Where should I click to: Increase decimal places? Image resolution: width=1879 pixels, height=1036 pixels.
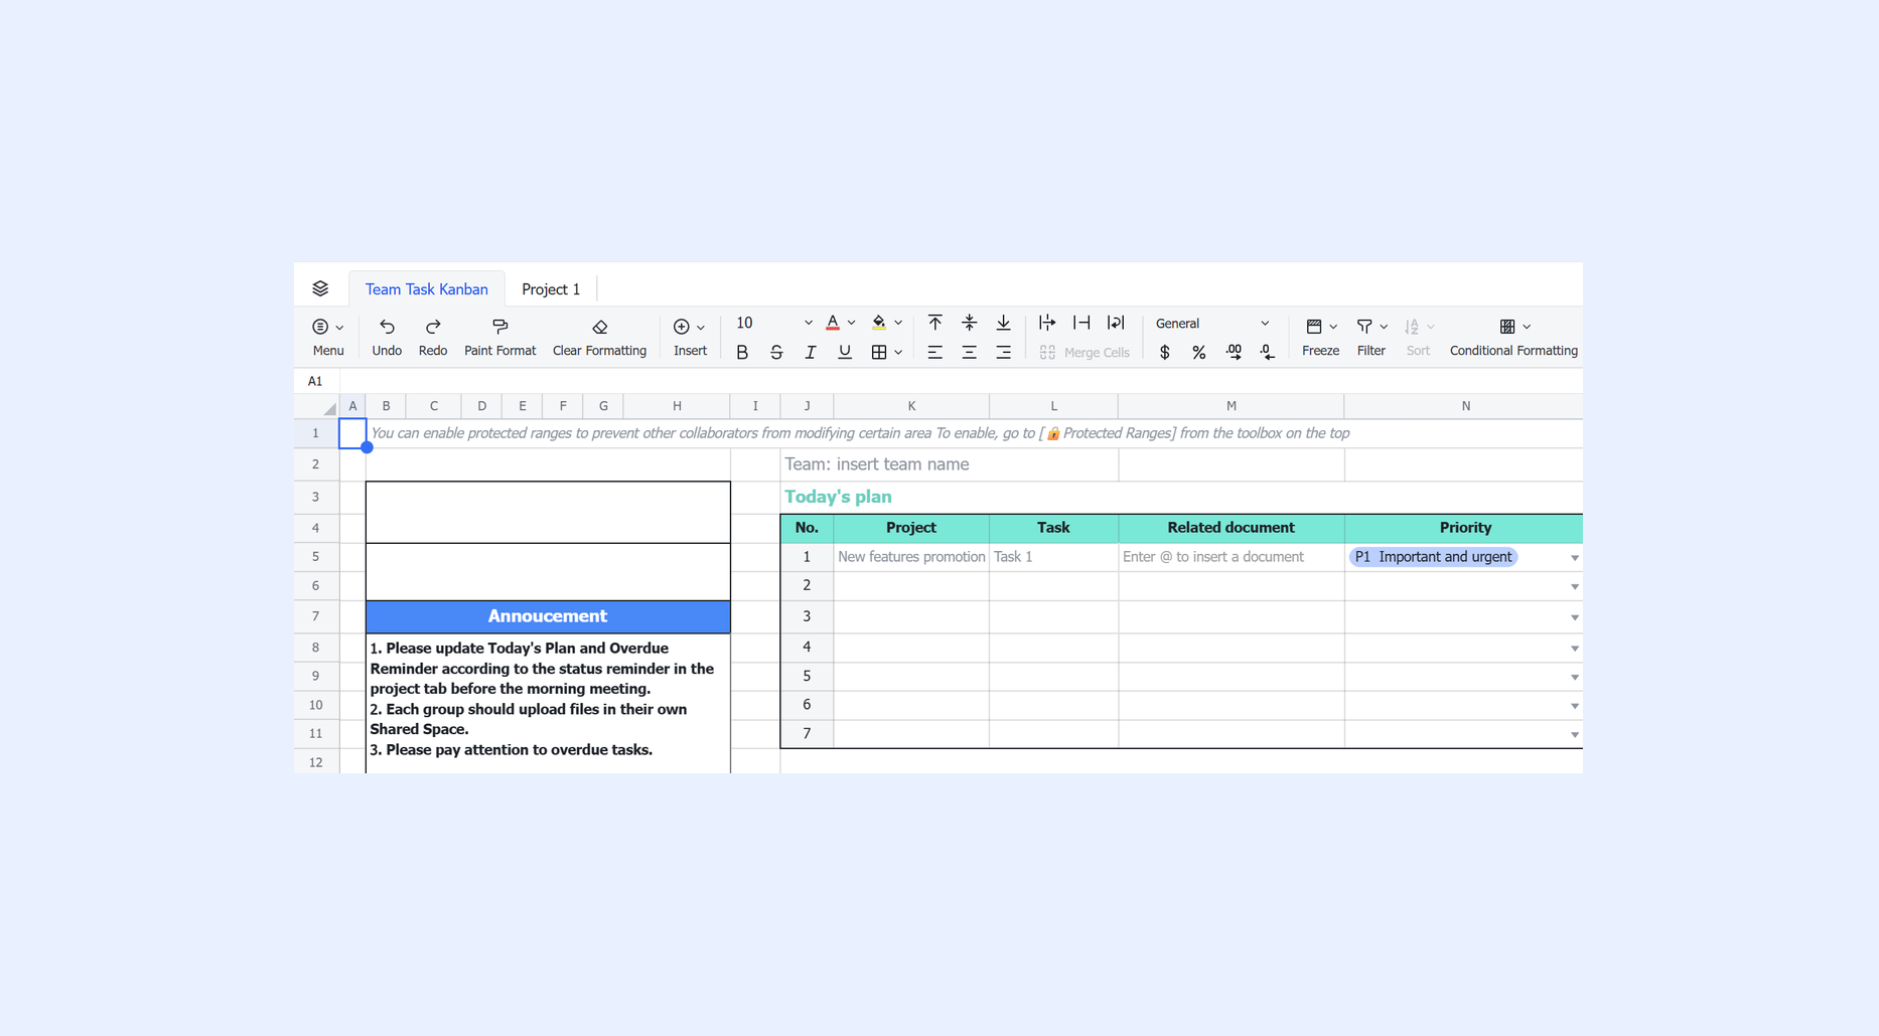point(1234,352)
